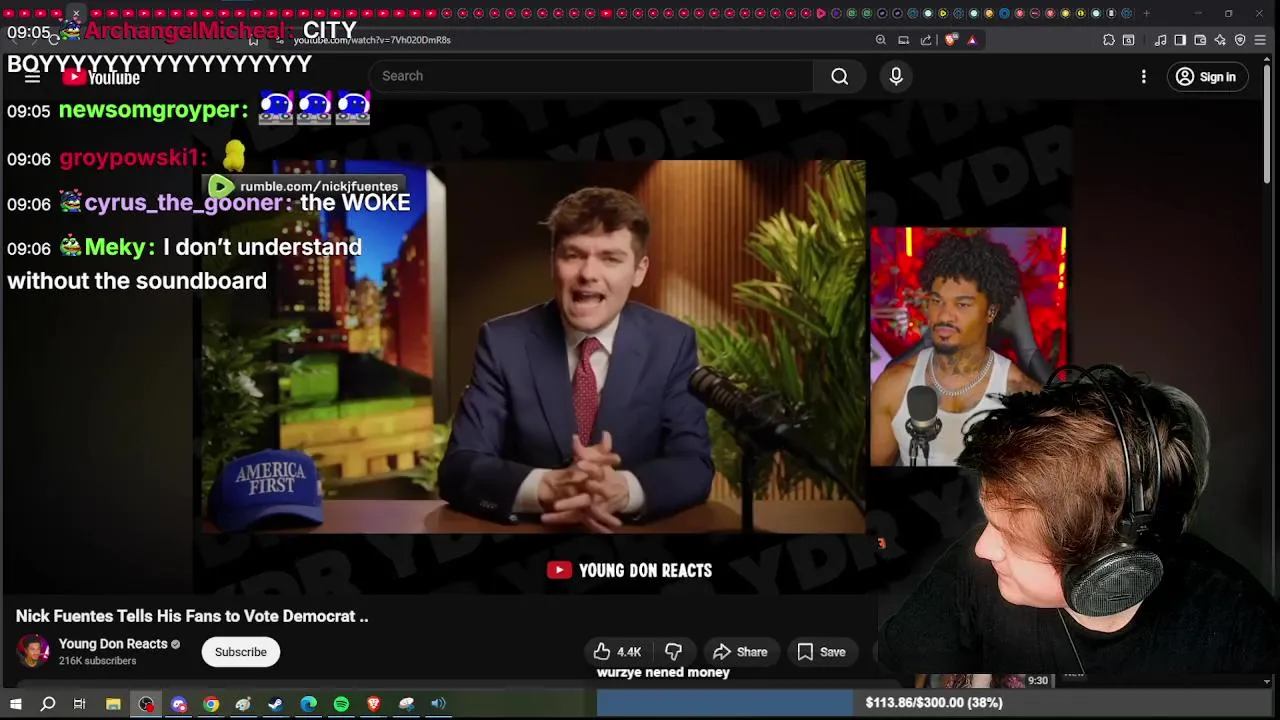
Task: Save the video to a playlist
Action: [821, 652]
